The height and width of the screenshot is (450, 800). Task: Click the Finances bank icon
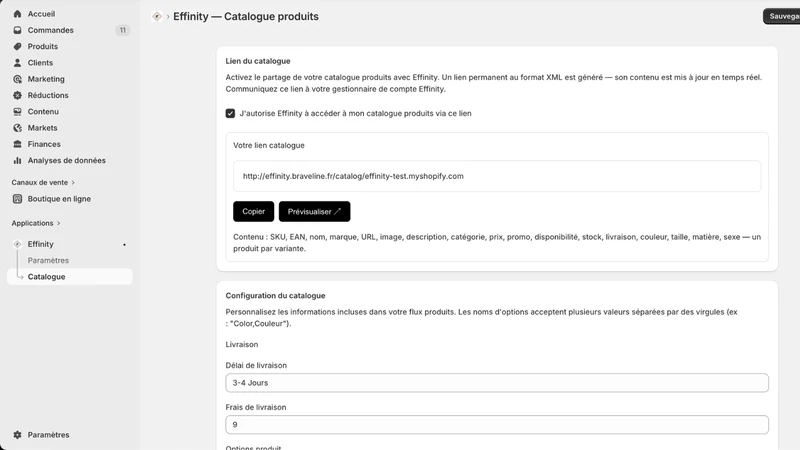(x=17, y=144)
